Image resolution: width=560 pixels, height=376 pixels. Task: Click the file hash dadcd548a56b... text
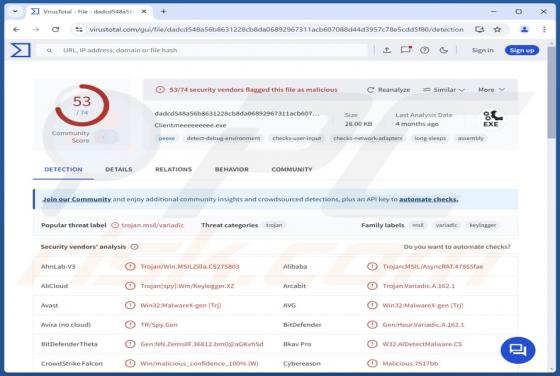tap(237, 114)
